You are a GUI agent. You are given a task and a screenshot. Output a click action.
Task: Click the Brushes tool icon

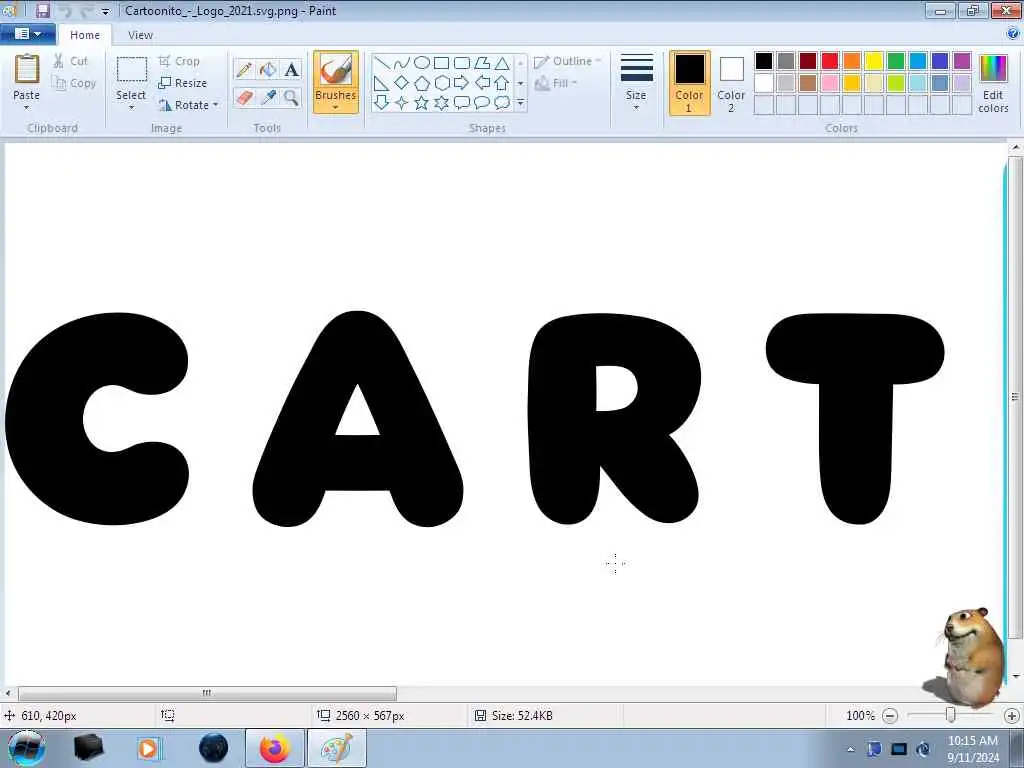click(x=336, y=69)
